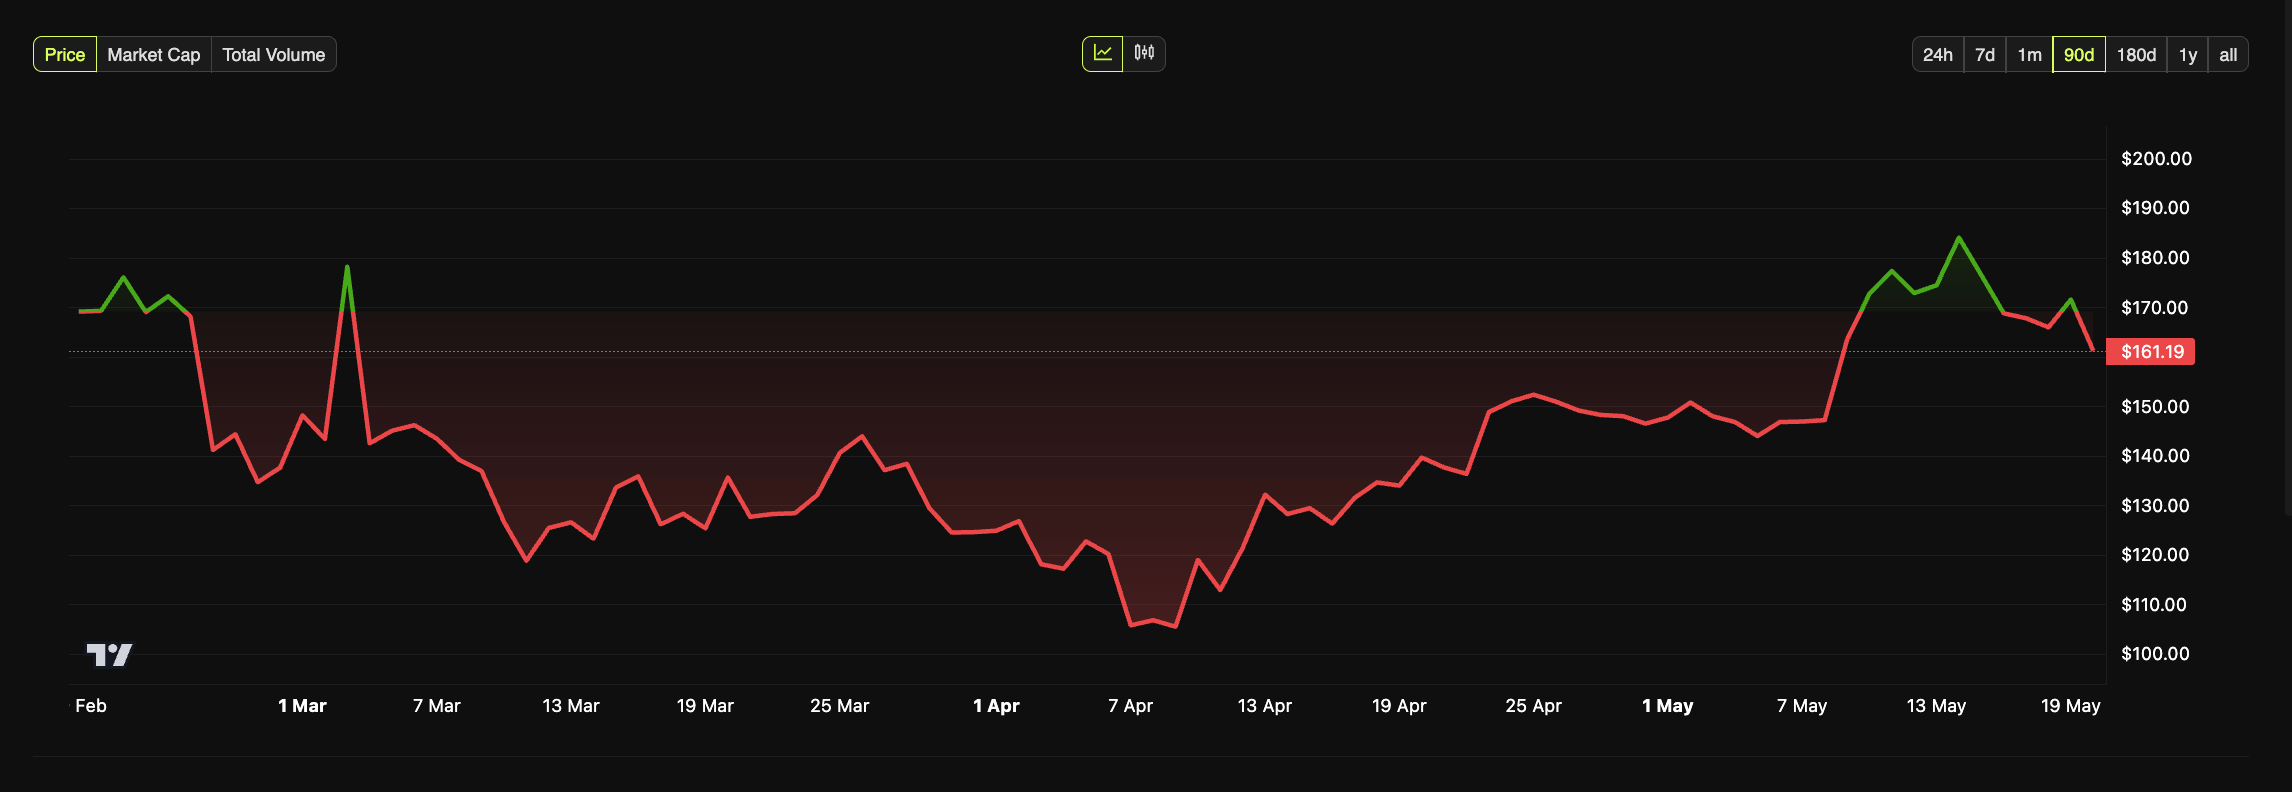The height and width of the screenshot is (792, 2292).
Task: Show all-time price history
Action: point(2228,55)
